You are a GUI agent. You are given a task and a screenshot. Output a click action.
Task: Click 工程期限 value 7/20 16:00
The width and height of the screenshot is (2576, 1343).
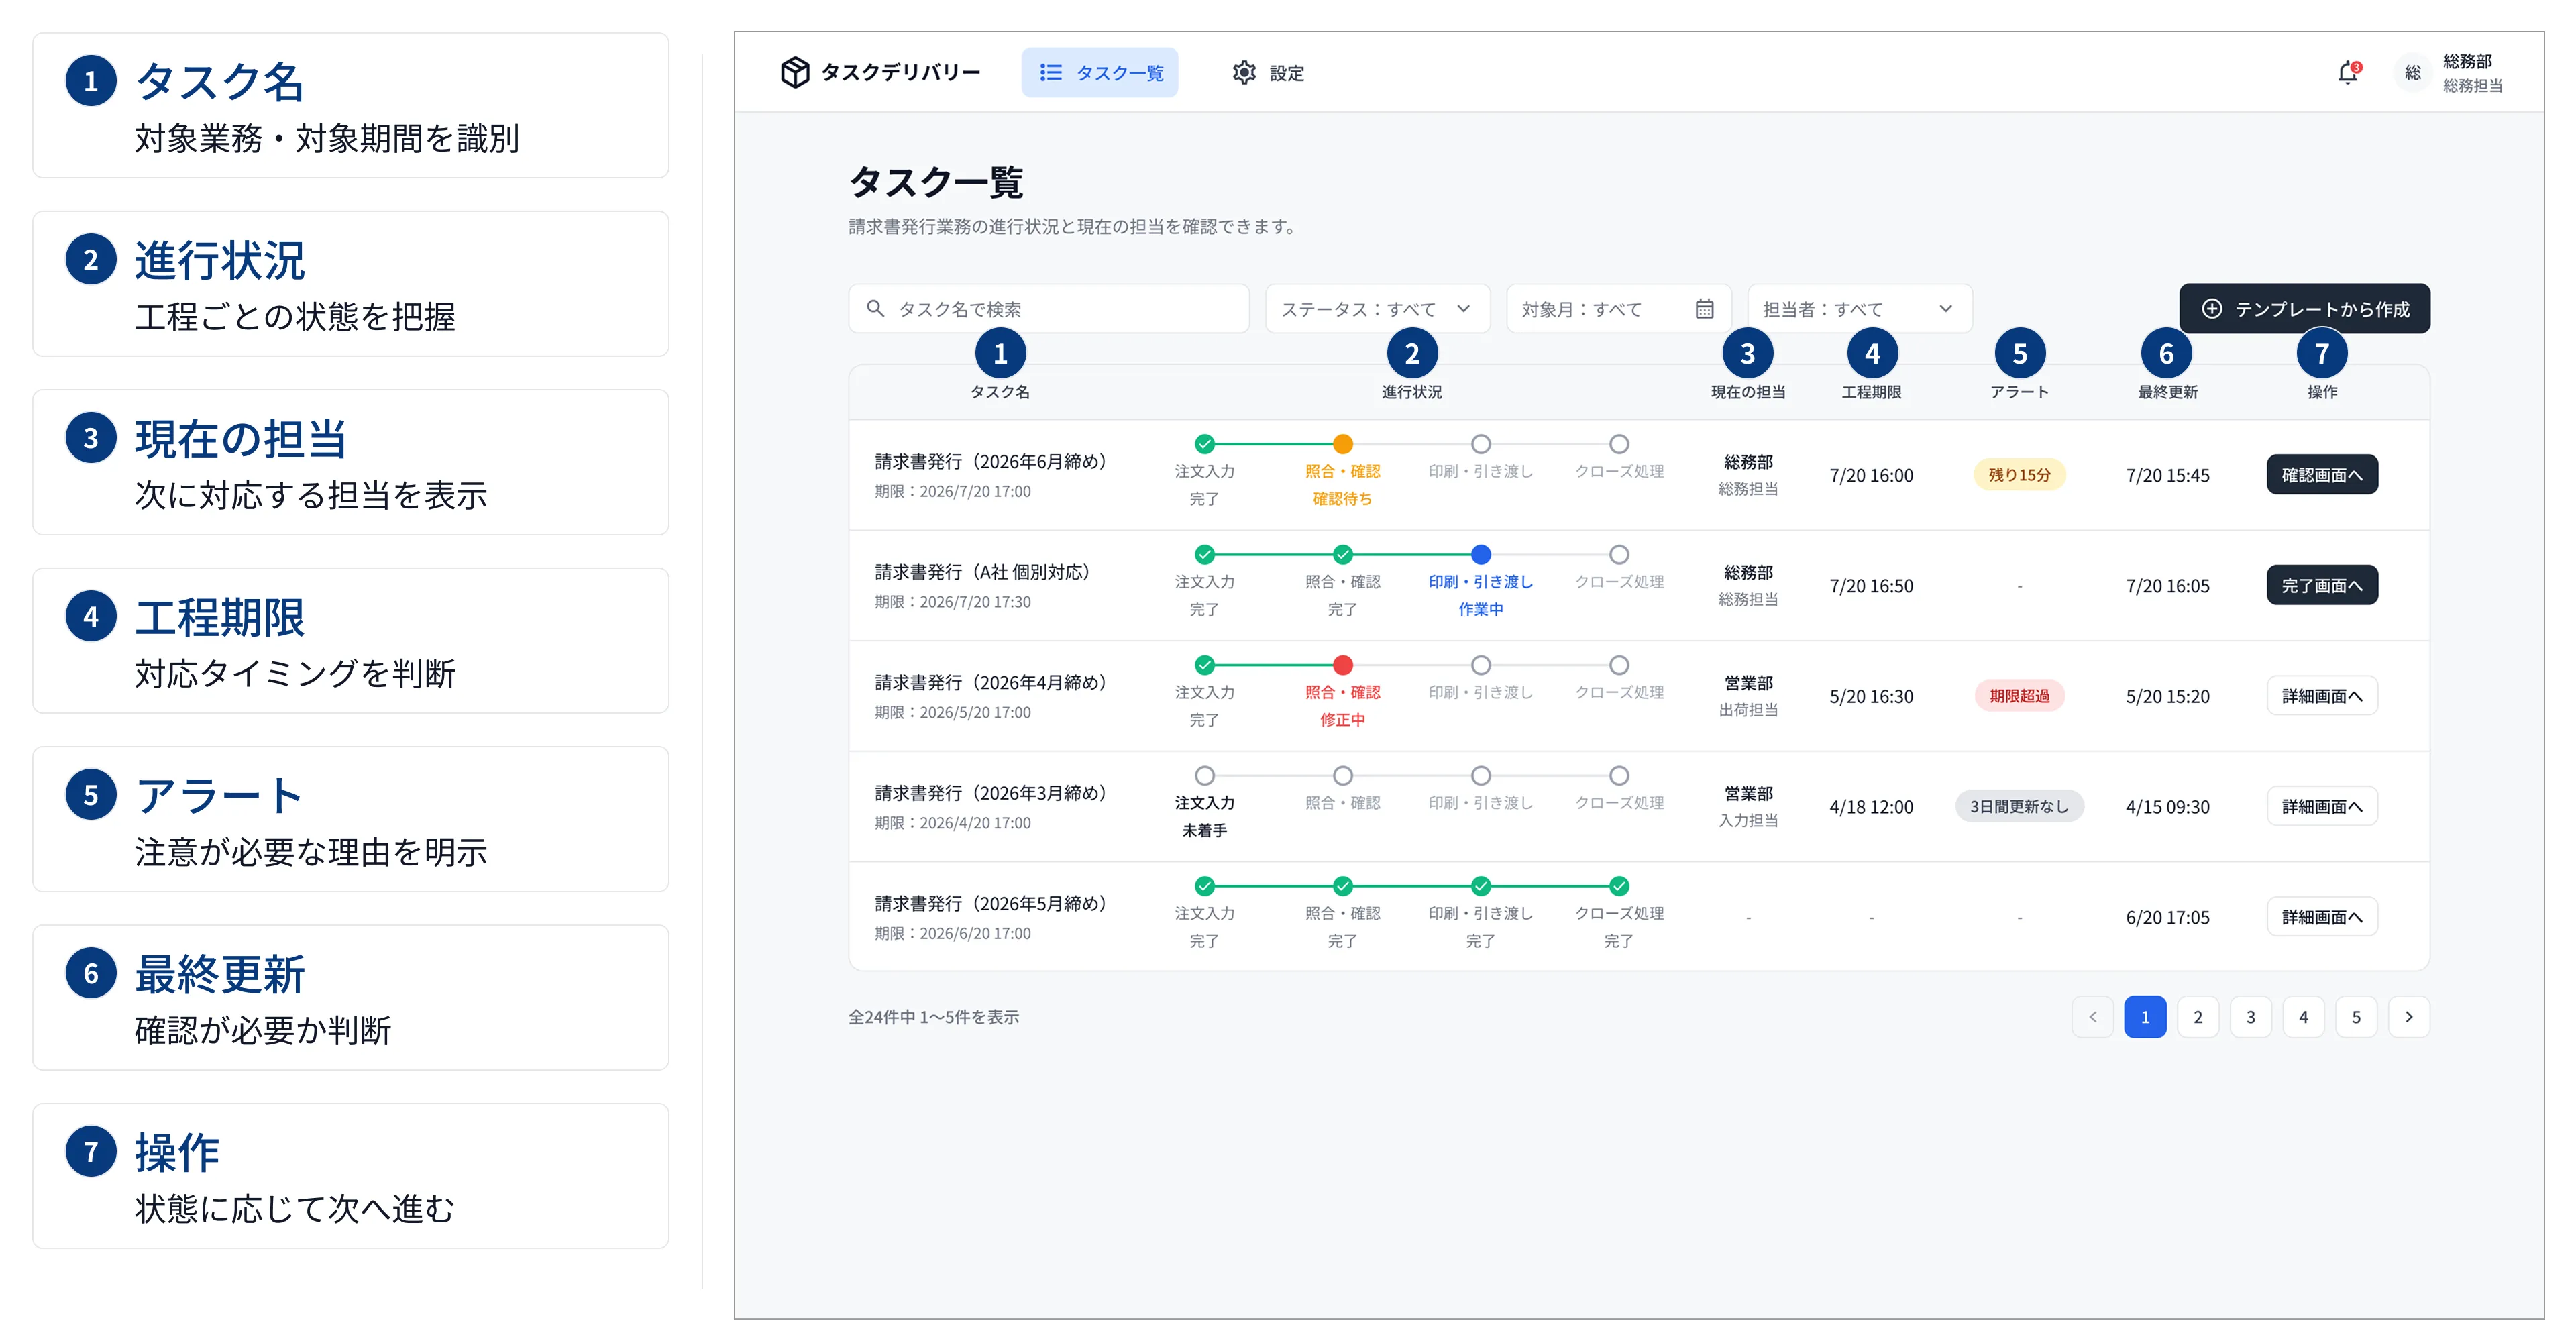1871,475
